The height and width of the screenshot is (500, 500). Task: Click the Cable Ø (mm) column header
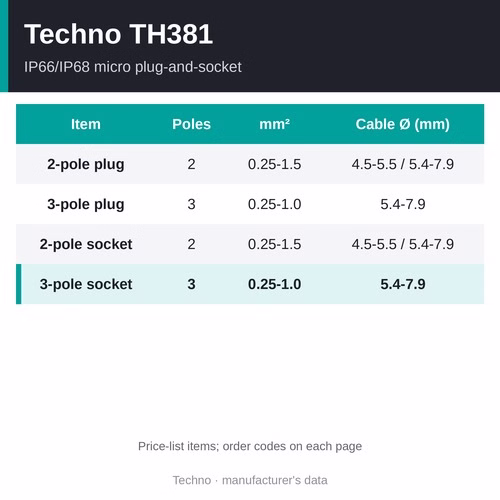click(x=403, y=124)
